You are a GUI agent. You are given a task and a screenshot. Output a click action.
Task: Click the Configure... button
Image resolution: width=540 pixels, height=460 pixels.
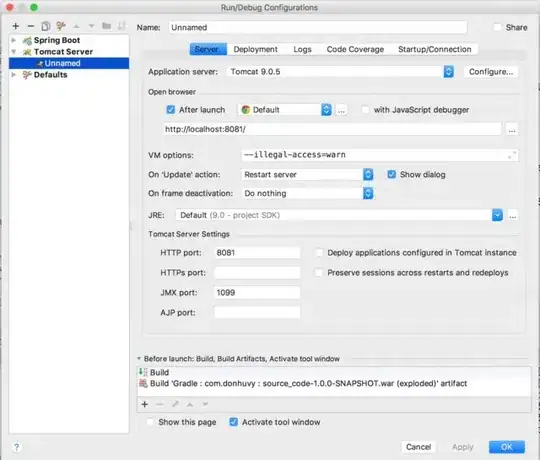pos(491,72)
